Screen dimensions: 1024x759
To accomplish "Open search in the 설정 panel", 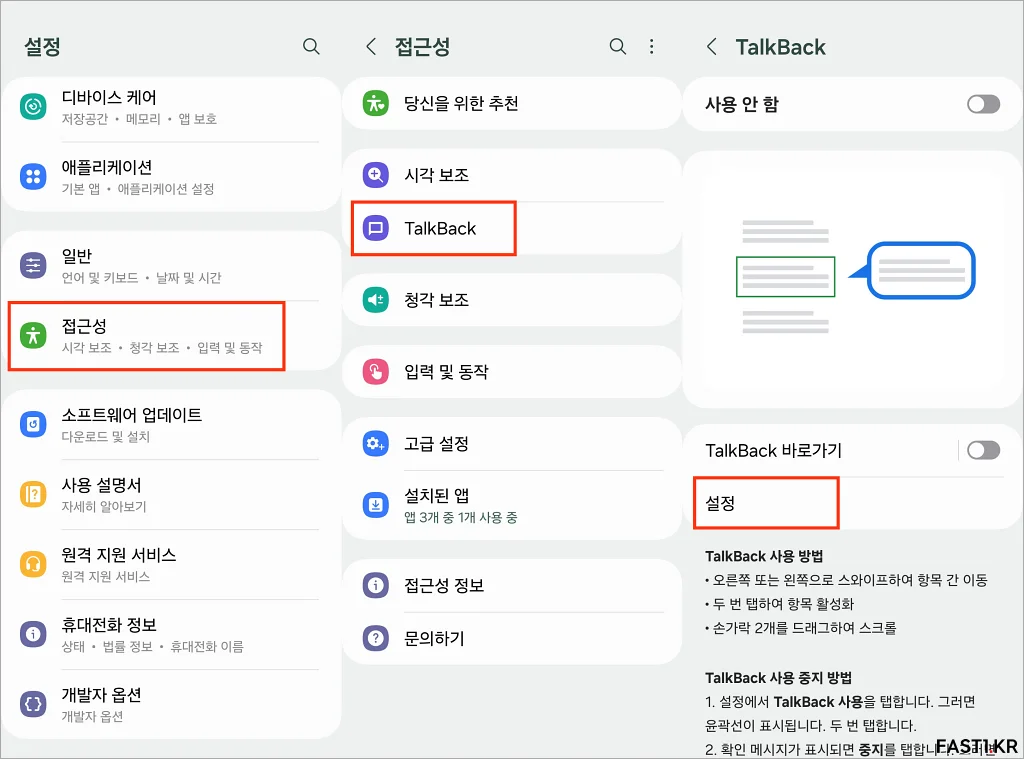I will [311, 46].
